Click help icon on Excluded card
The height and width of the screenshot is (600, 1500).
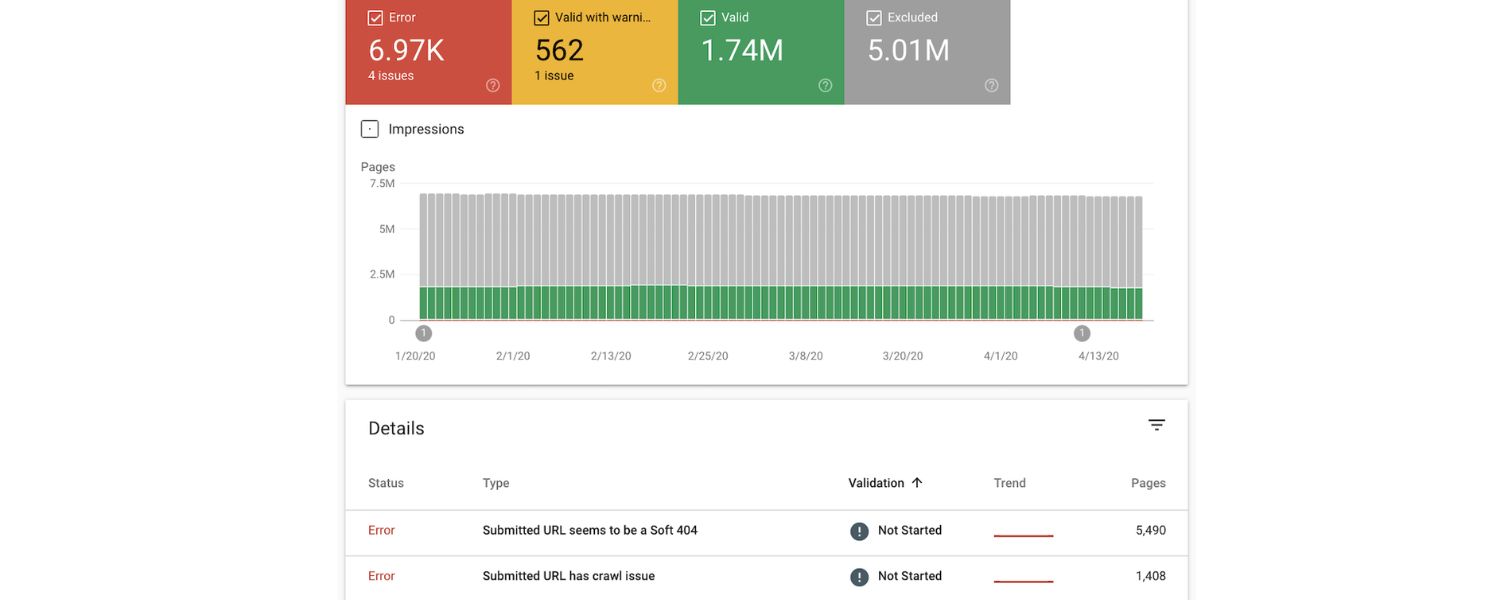click(991, 86)
